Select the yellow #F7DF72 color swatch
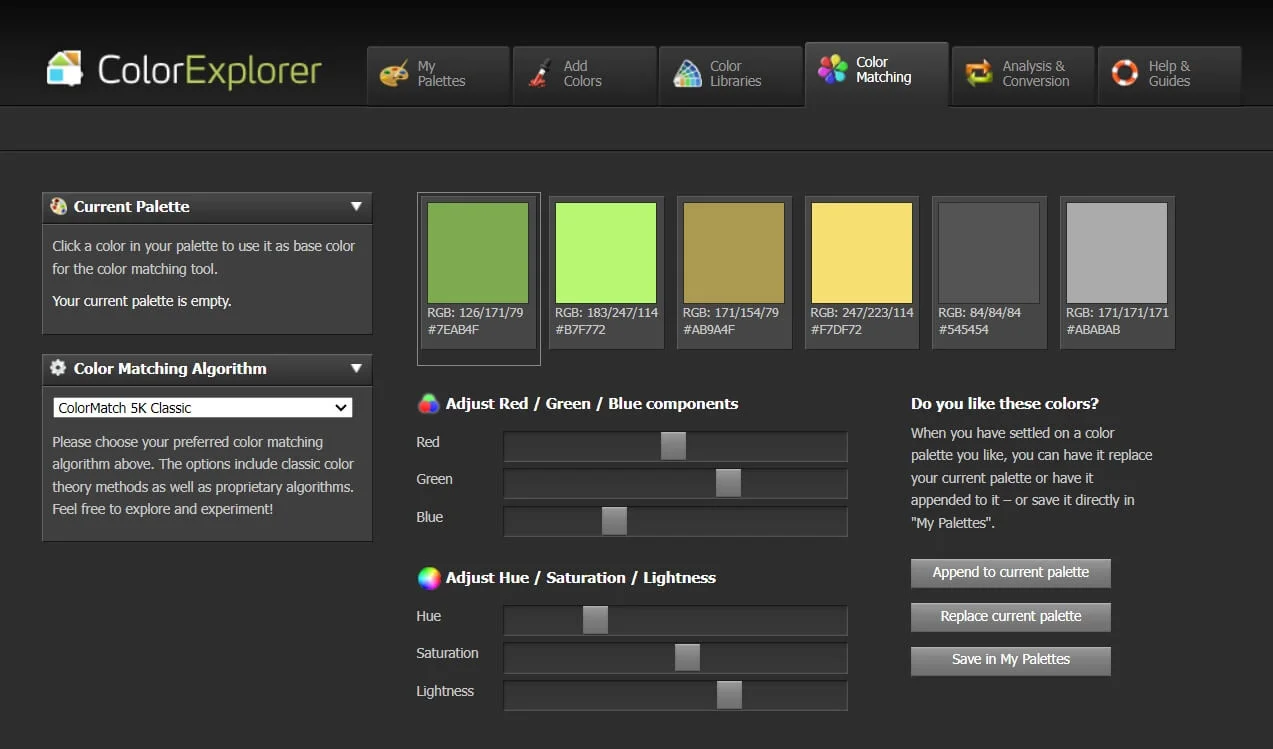Viewport: 1273px width, 749px height. tap(861, 253)
